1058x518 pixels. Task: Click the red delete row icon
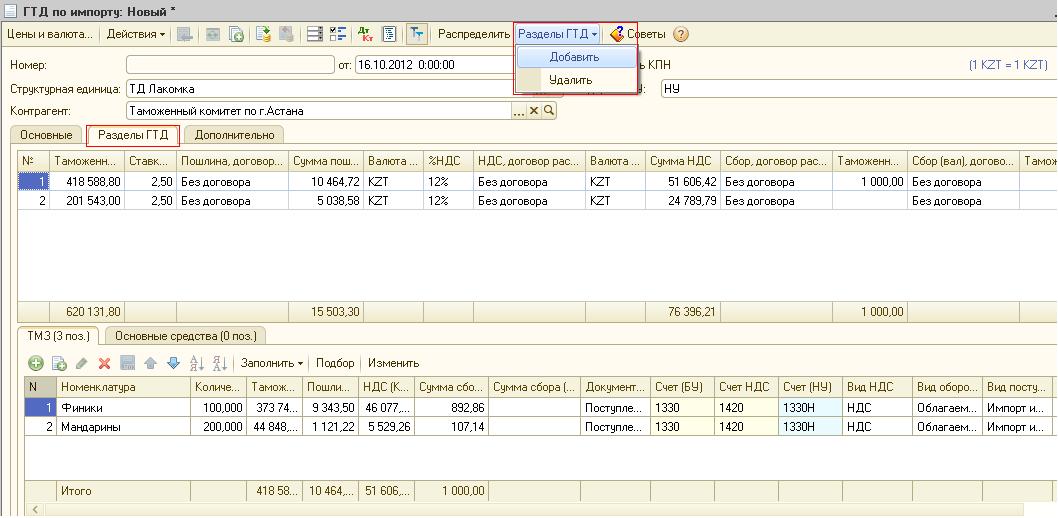click(104, 363)
